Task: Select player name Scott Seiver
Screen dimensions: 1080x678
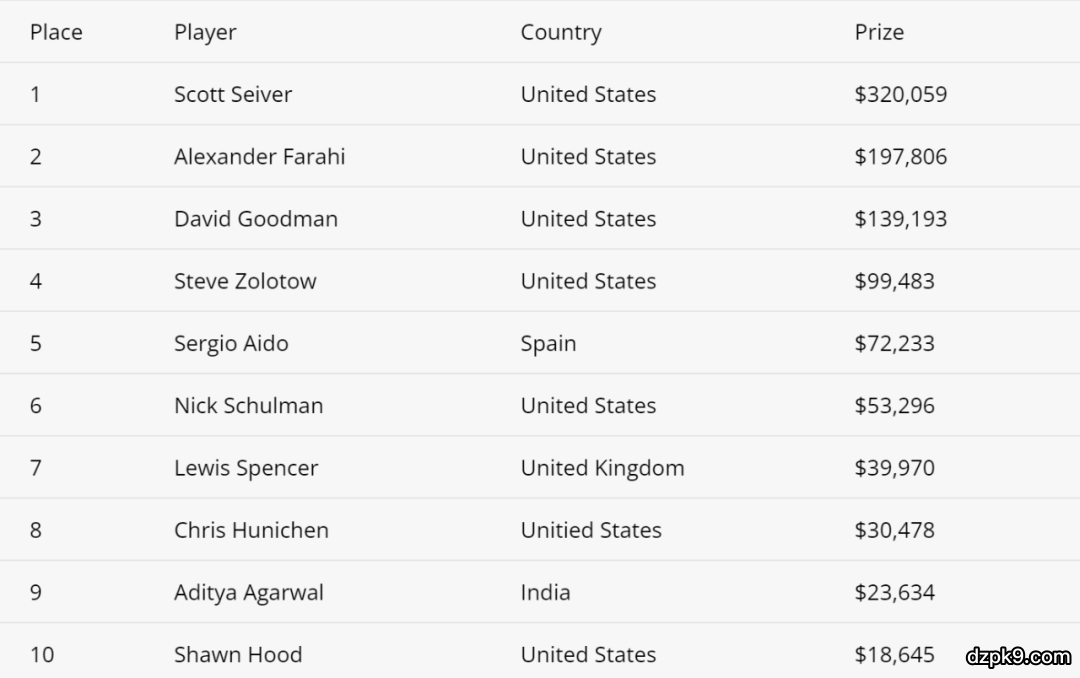Action: (x=233, y=94)
